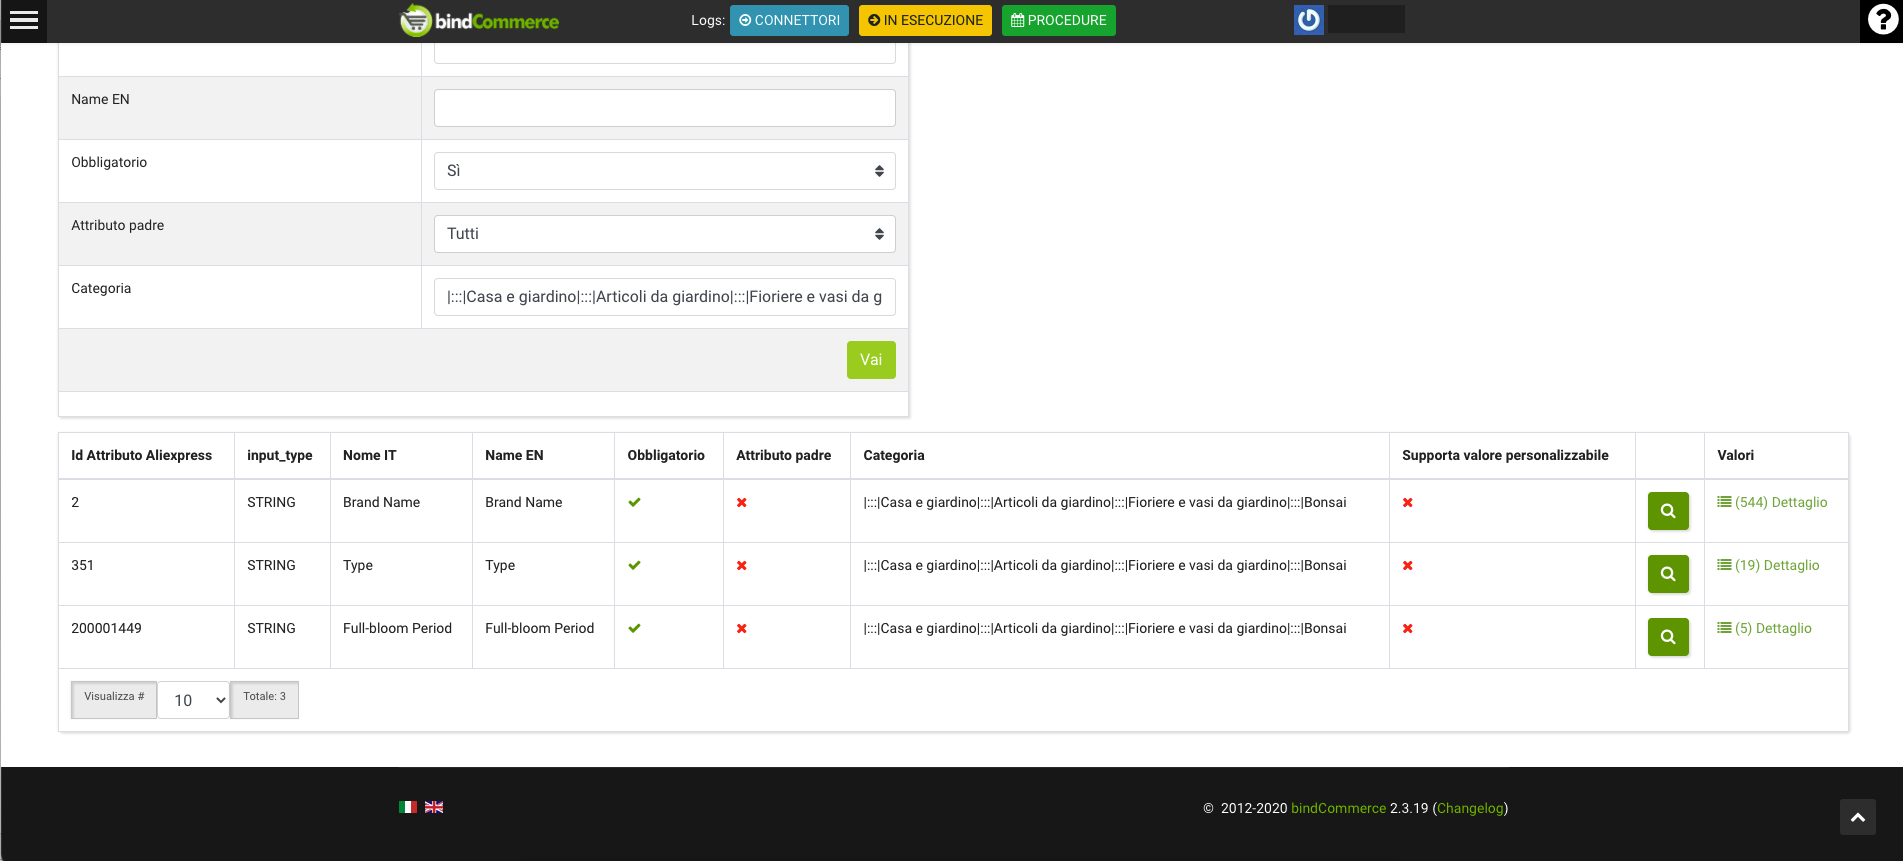This screenshot has height=861, width=1903.
Task: Open the Changelog link in footer
Action: click(1470, 808)
